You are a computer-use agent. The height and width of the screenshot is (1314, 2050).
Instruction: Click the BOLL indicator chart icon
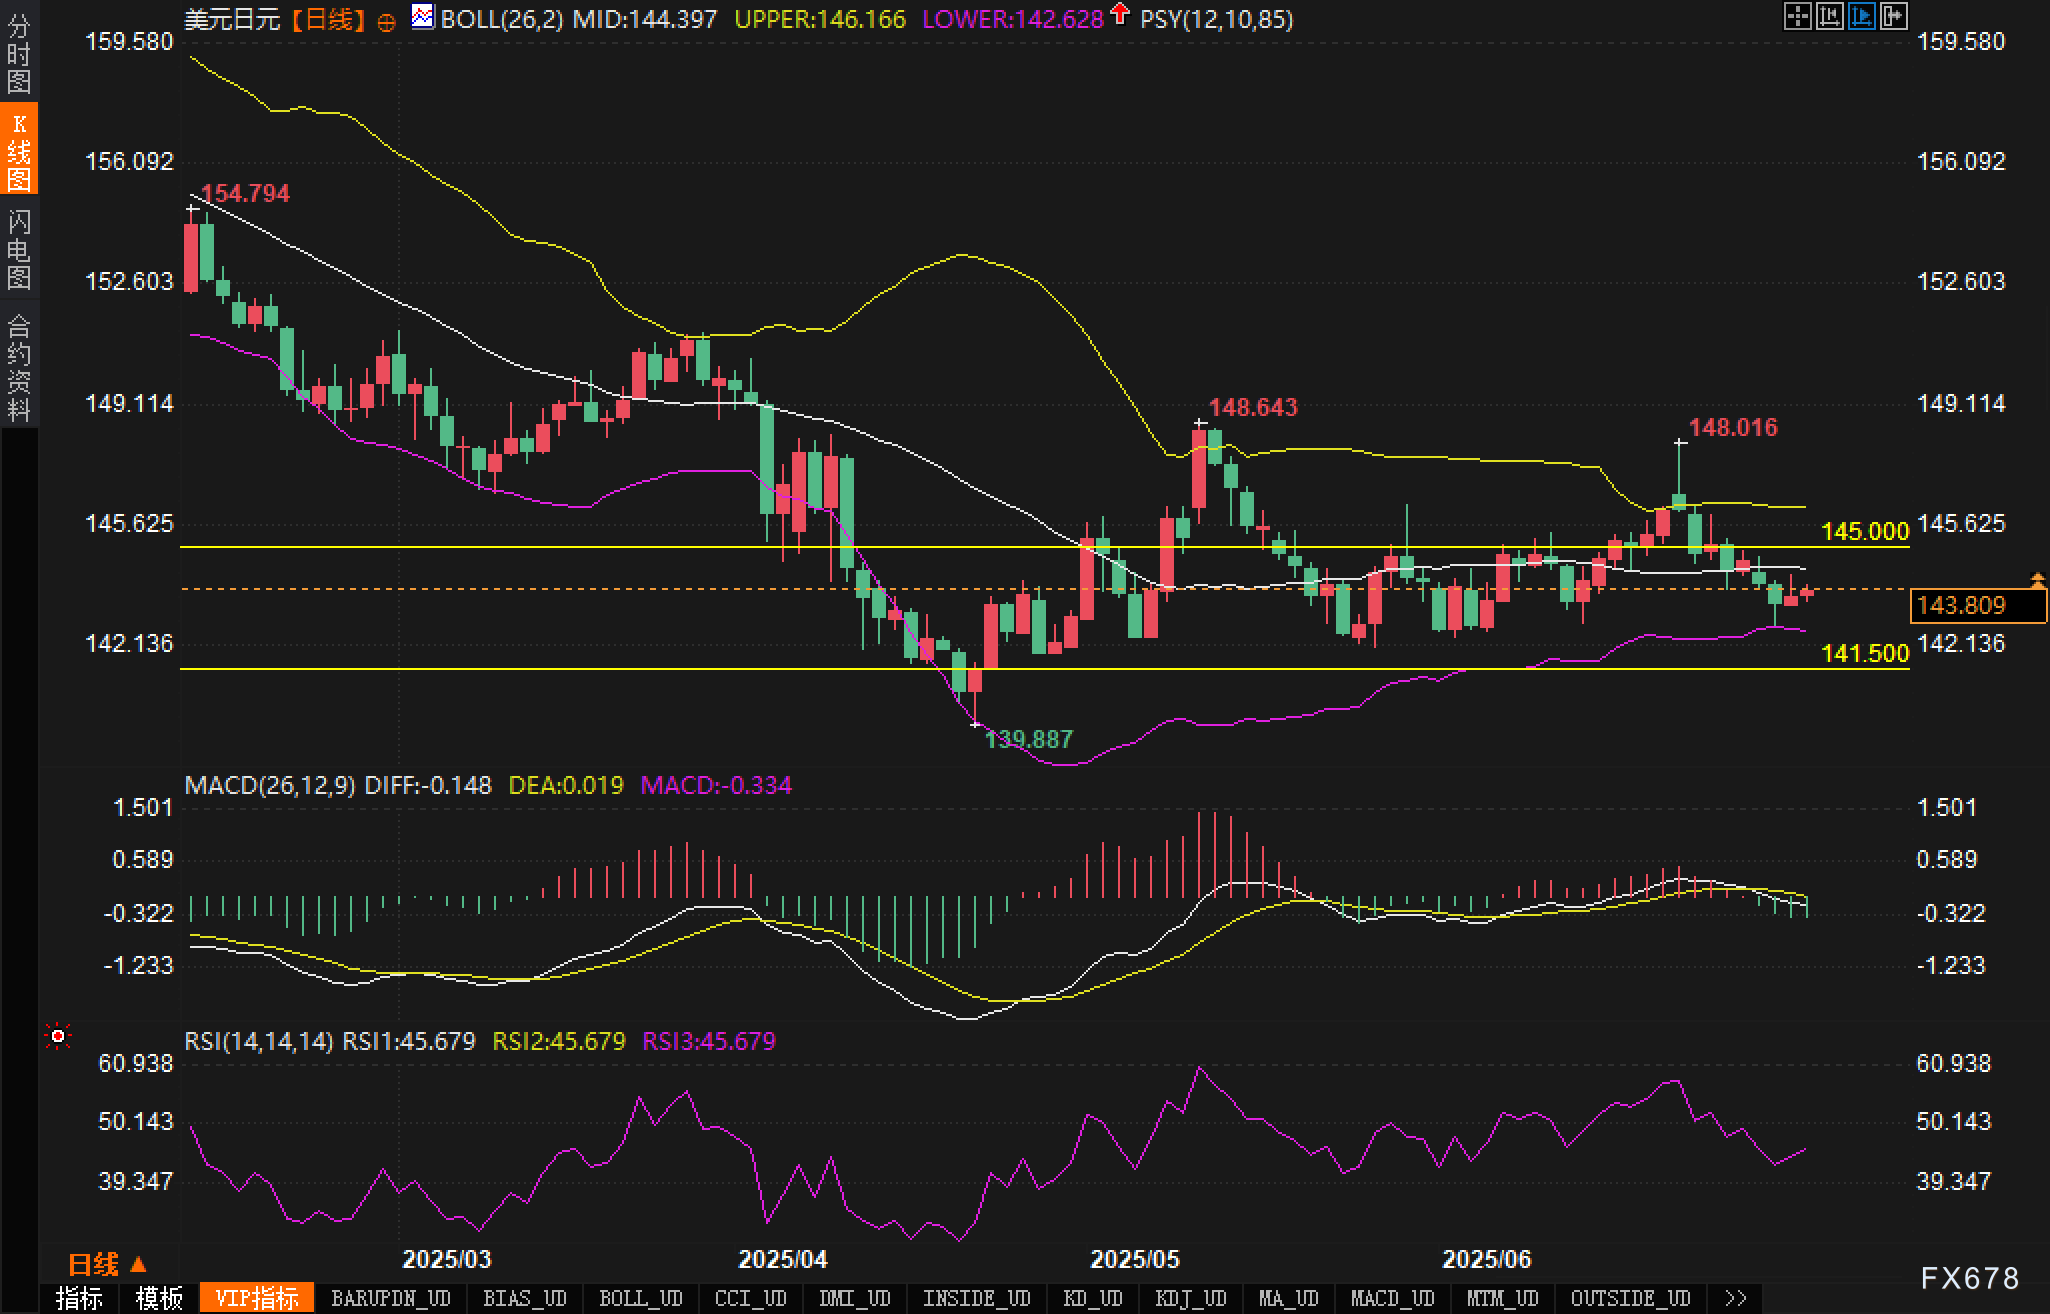[x=423, y=17]
